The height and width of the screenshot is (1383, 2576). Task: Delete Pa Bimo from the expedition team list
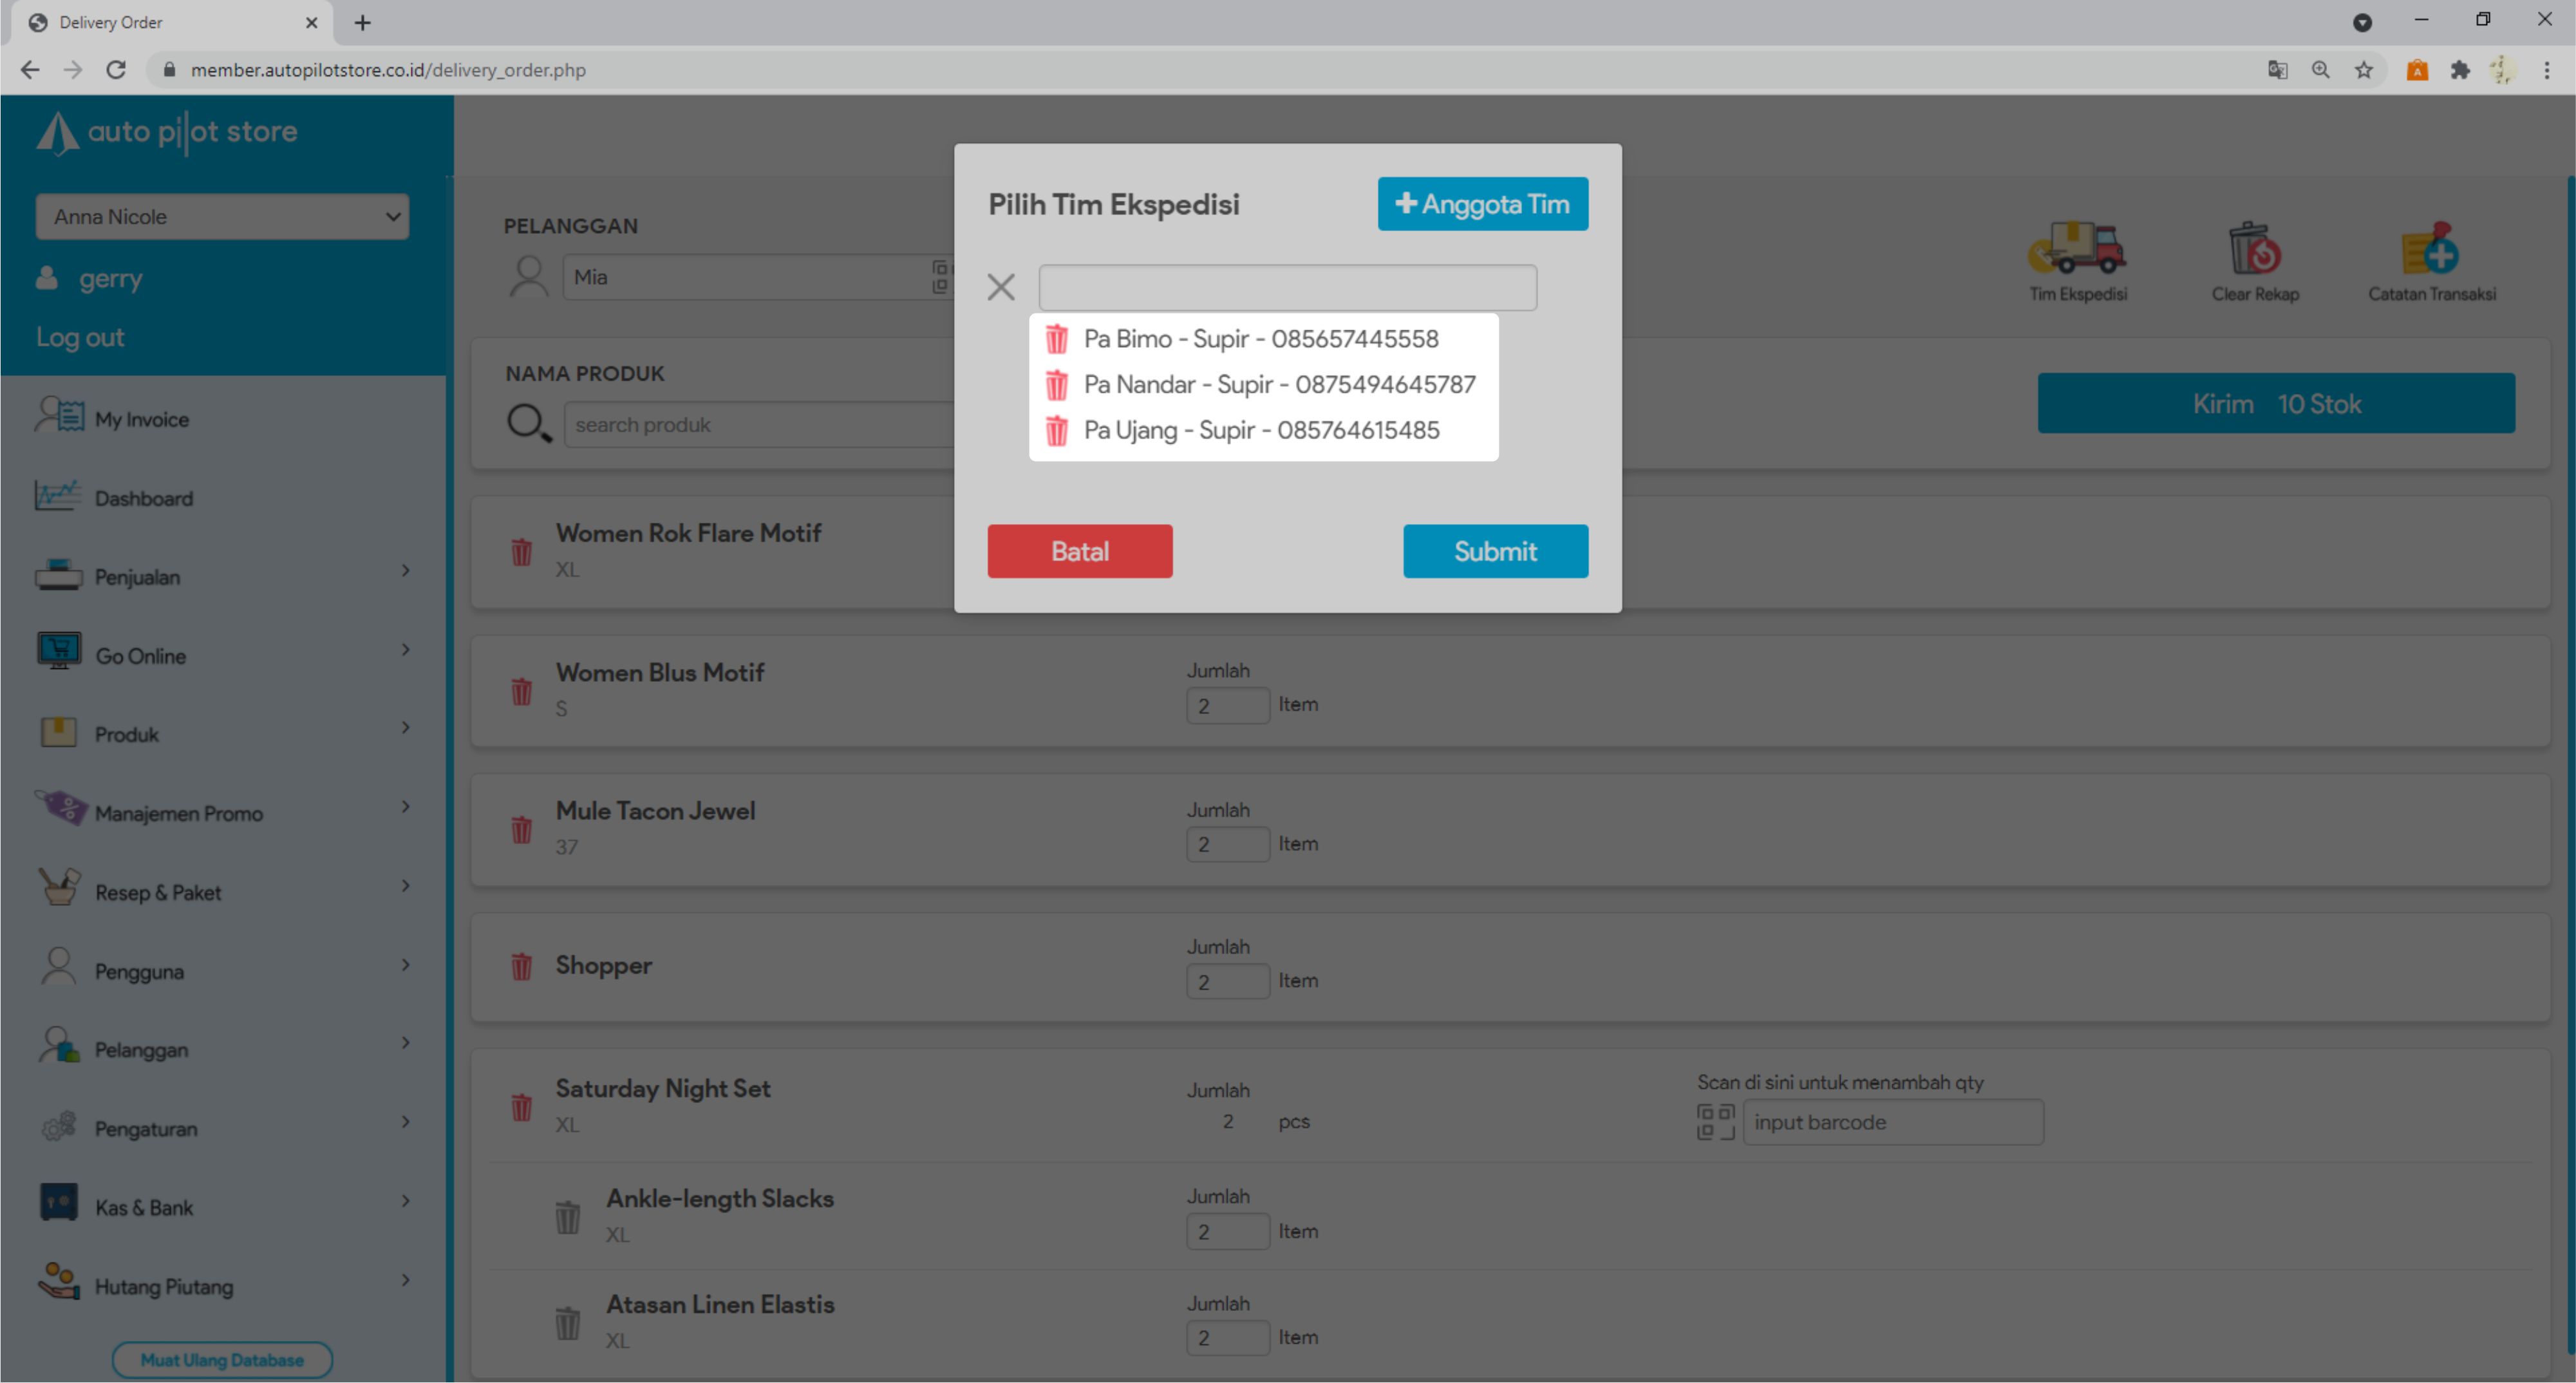(1056, 339)
